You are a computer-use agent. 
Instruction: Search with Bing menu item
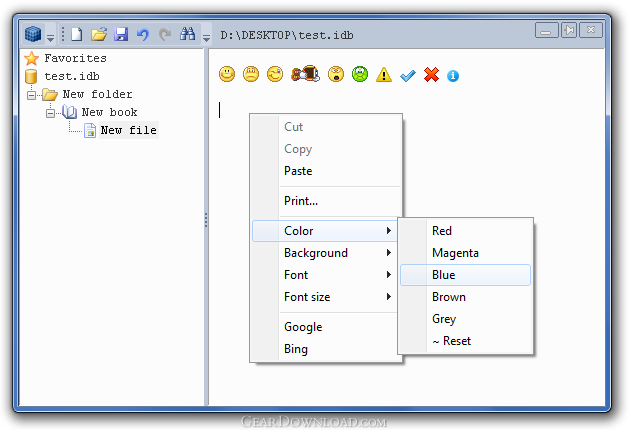tap(326, 349)
